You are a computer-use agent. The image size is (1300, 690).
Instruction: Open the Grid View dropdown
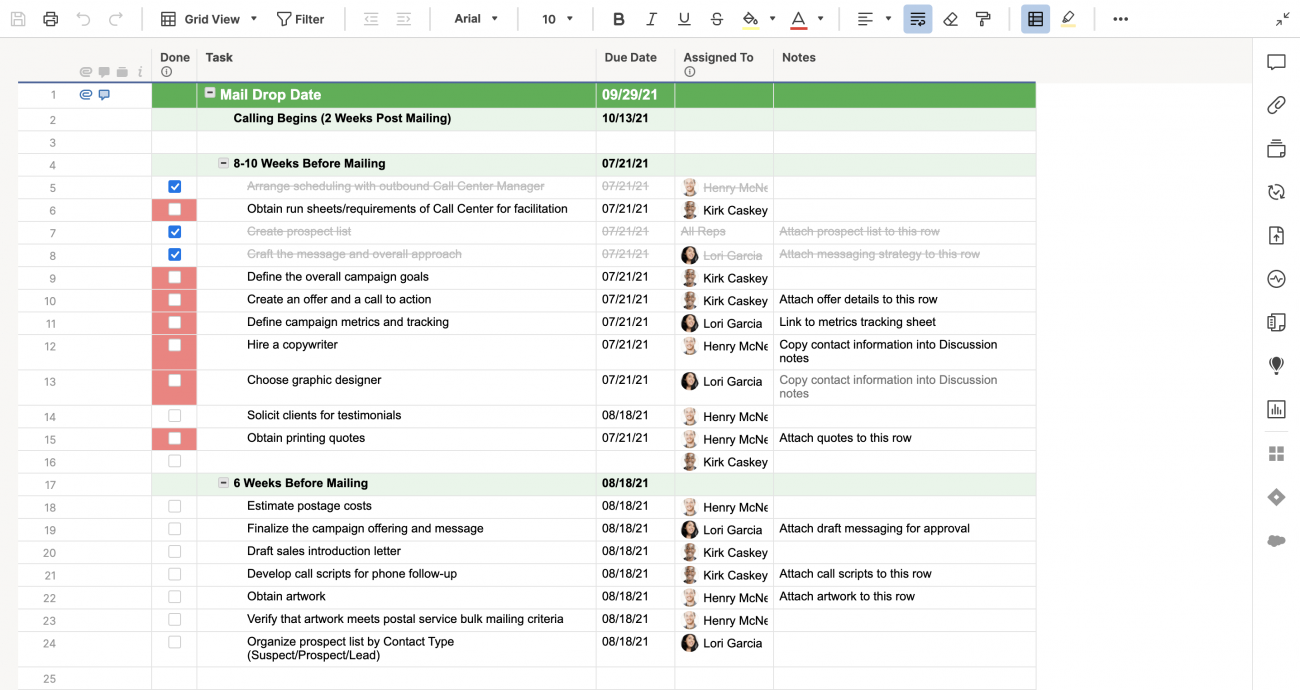210,19
